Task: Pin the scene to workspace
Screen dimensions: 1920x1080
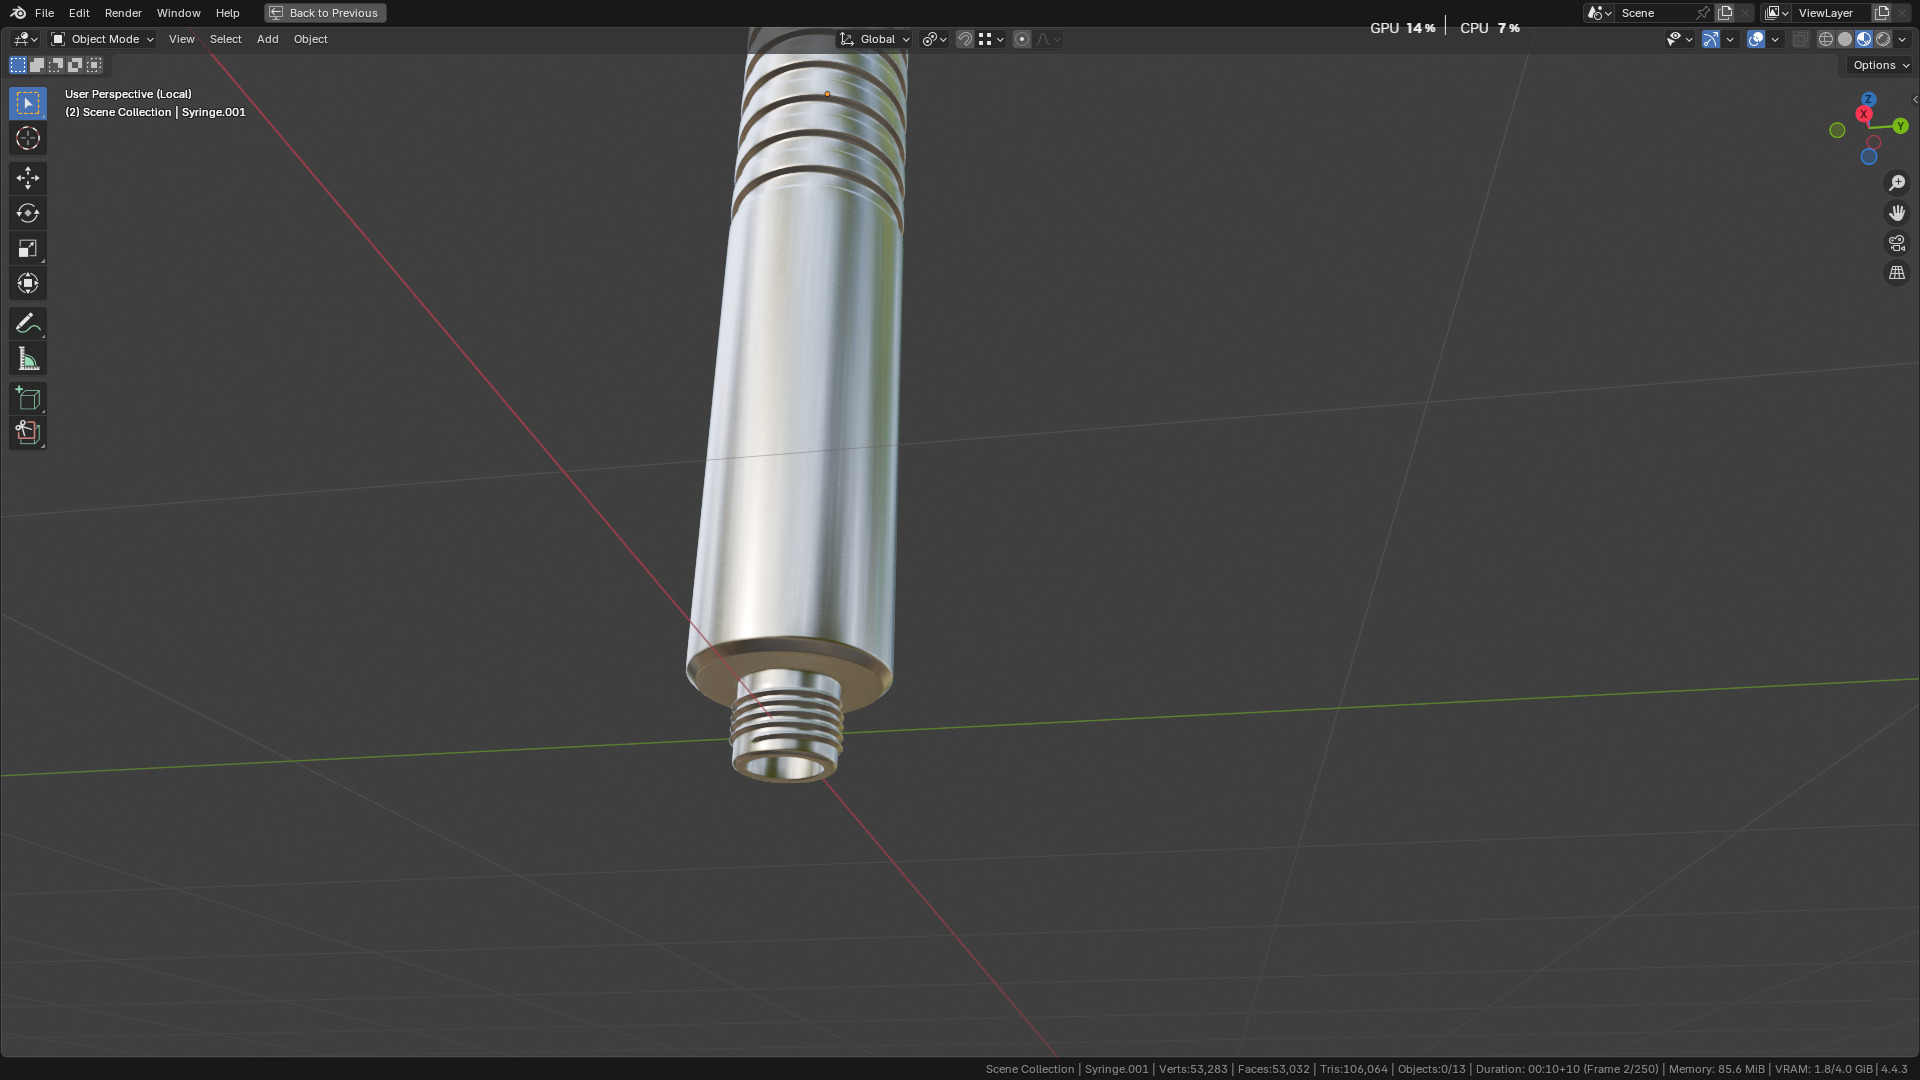Action: [1703, 13]
